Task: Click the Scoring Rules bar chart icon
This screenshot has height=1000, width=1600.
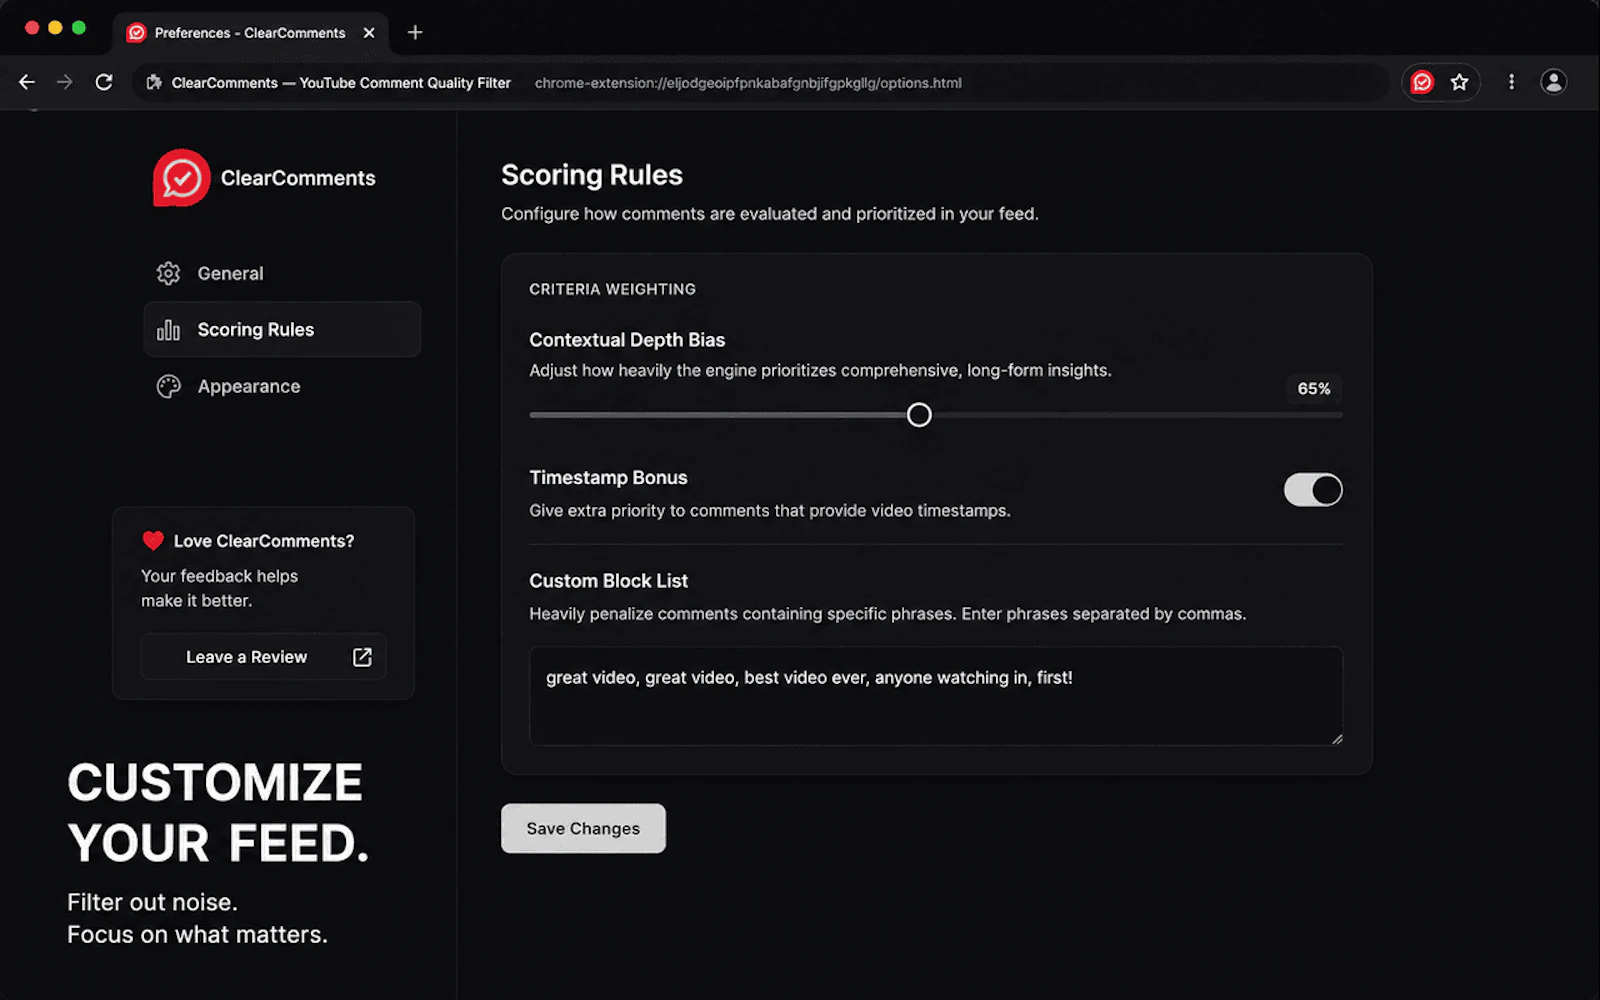Action: pyautogui.click(x=168, y=330)
